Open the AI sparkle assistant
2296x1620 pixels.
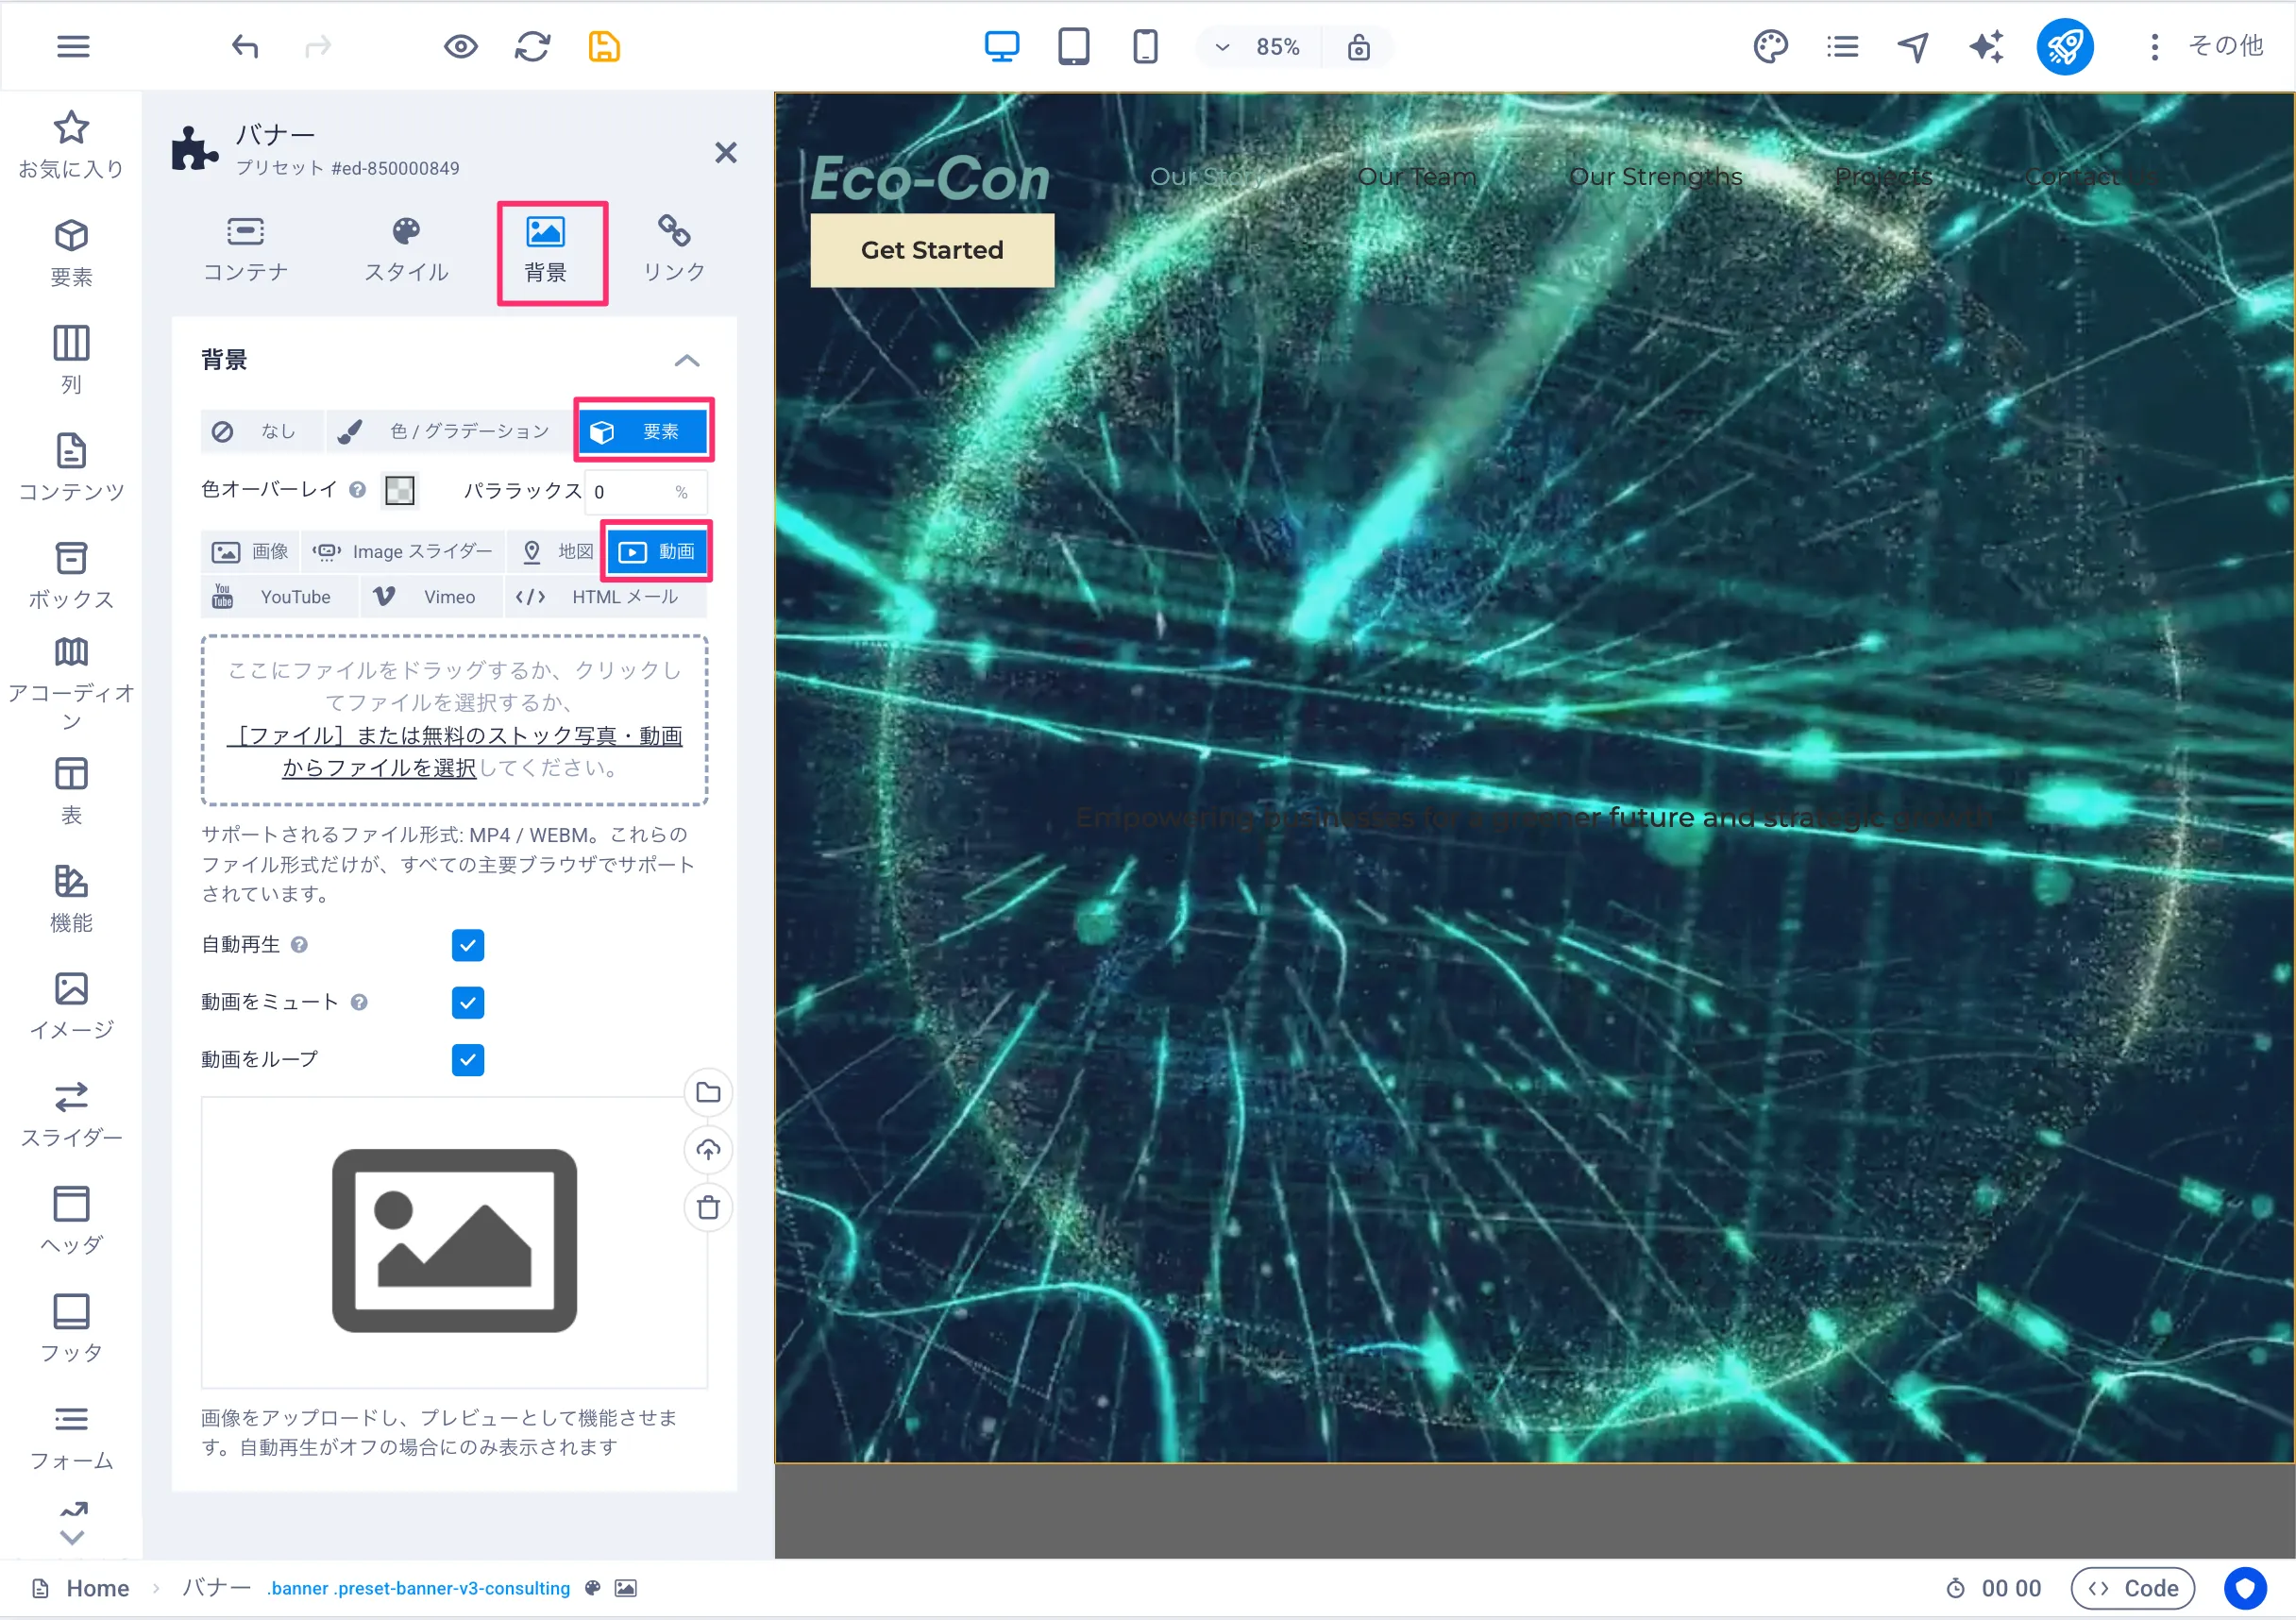coord(1986,47)
